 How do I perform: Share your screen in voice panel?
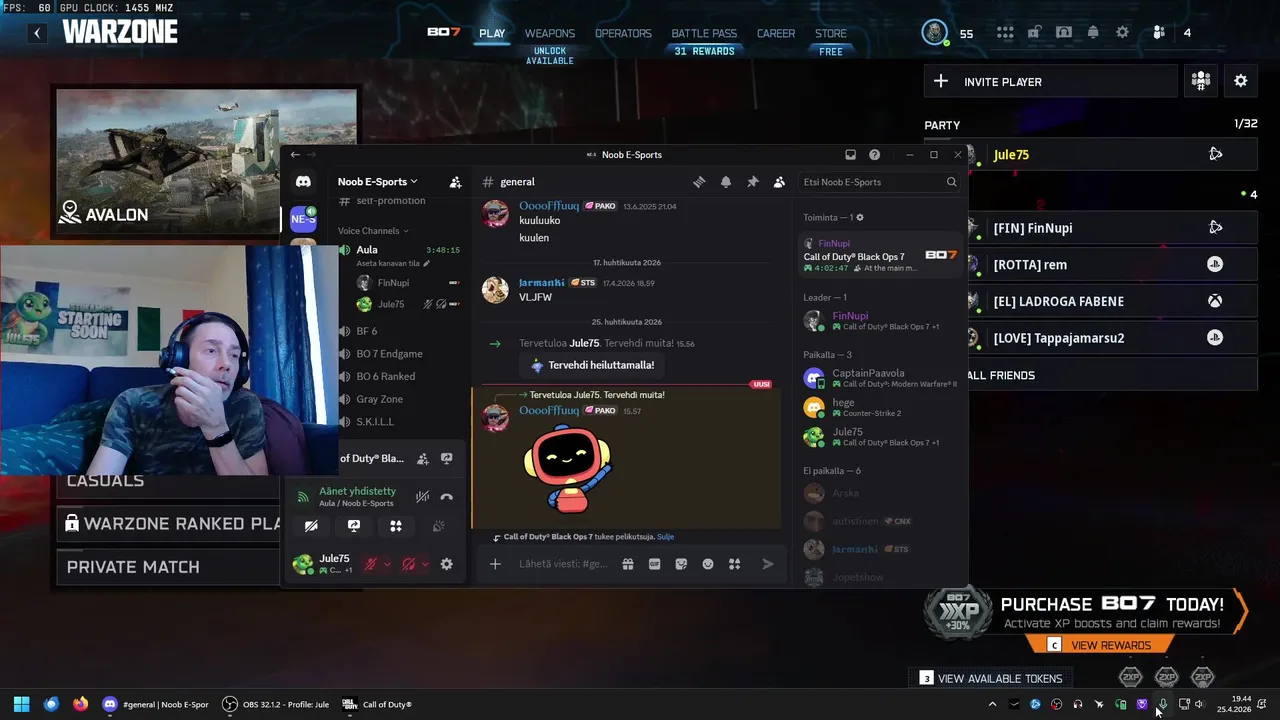click(x=354, y=526)
